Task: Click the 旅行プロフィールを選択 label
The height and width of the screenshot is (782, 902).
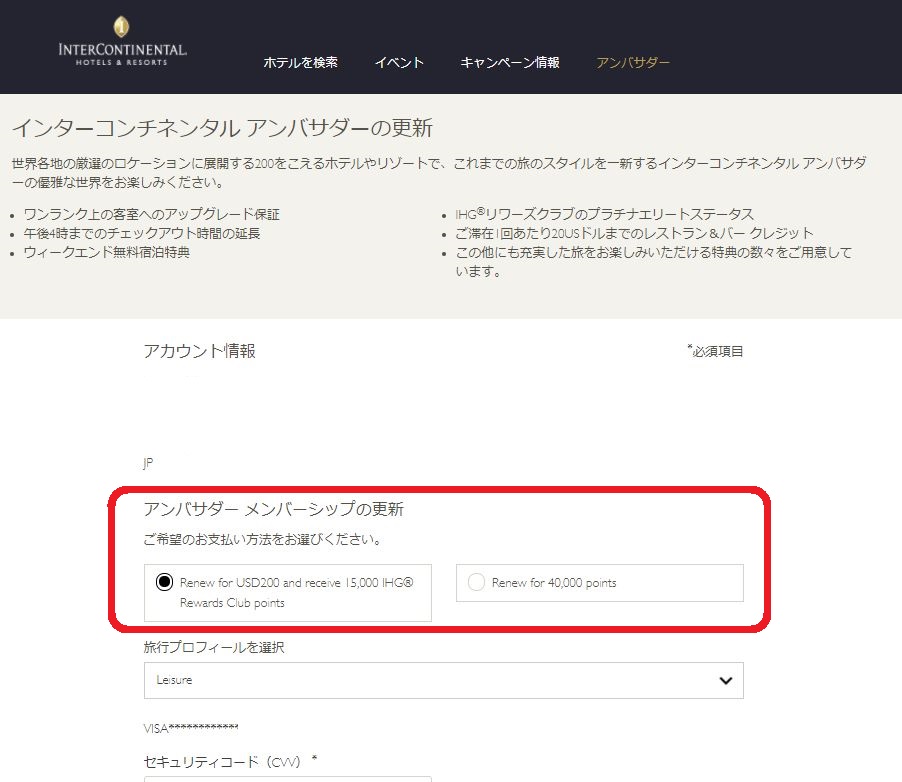Action: 214,647
